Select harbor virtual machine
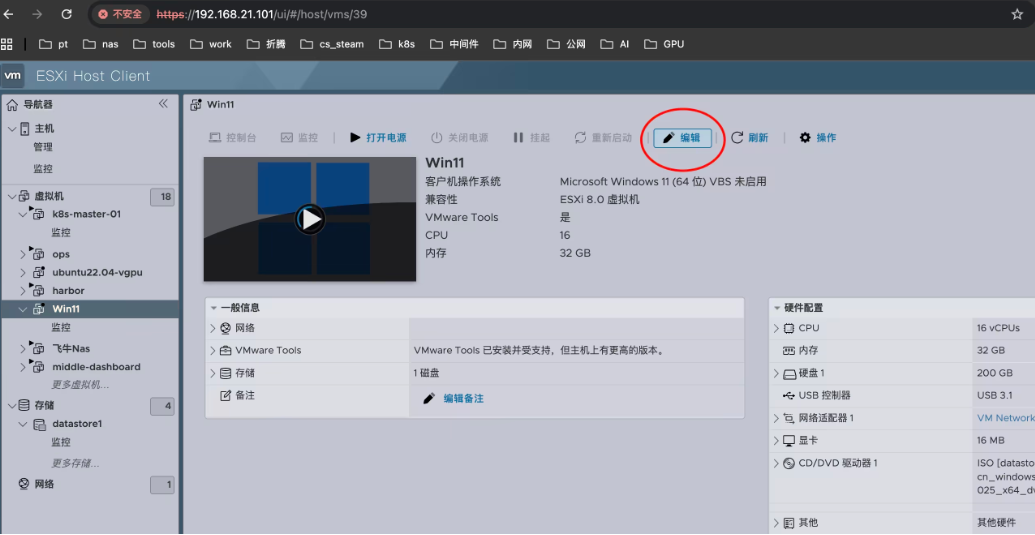The image size is (1035, 535). (68, 290)
